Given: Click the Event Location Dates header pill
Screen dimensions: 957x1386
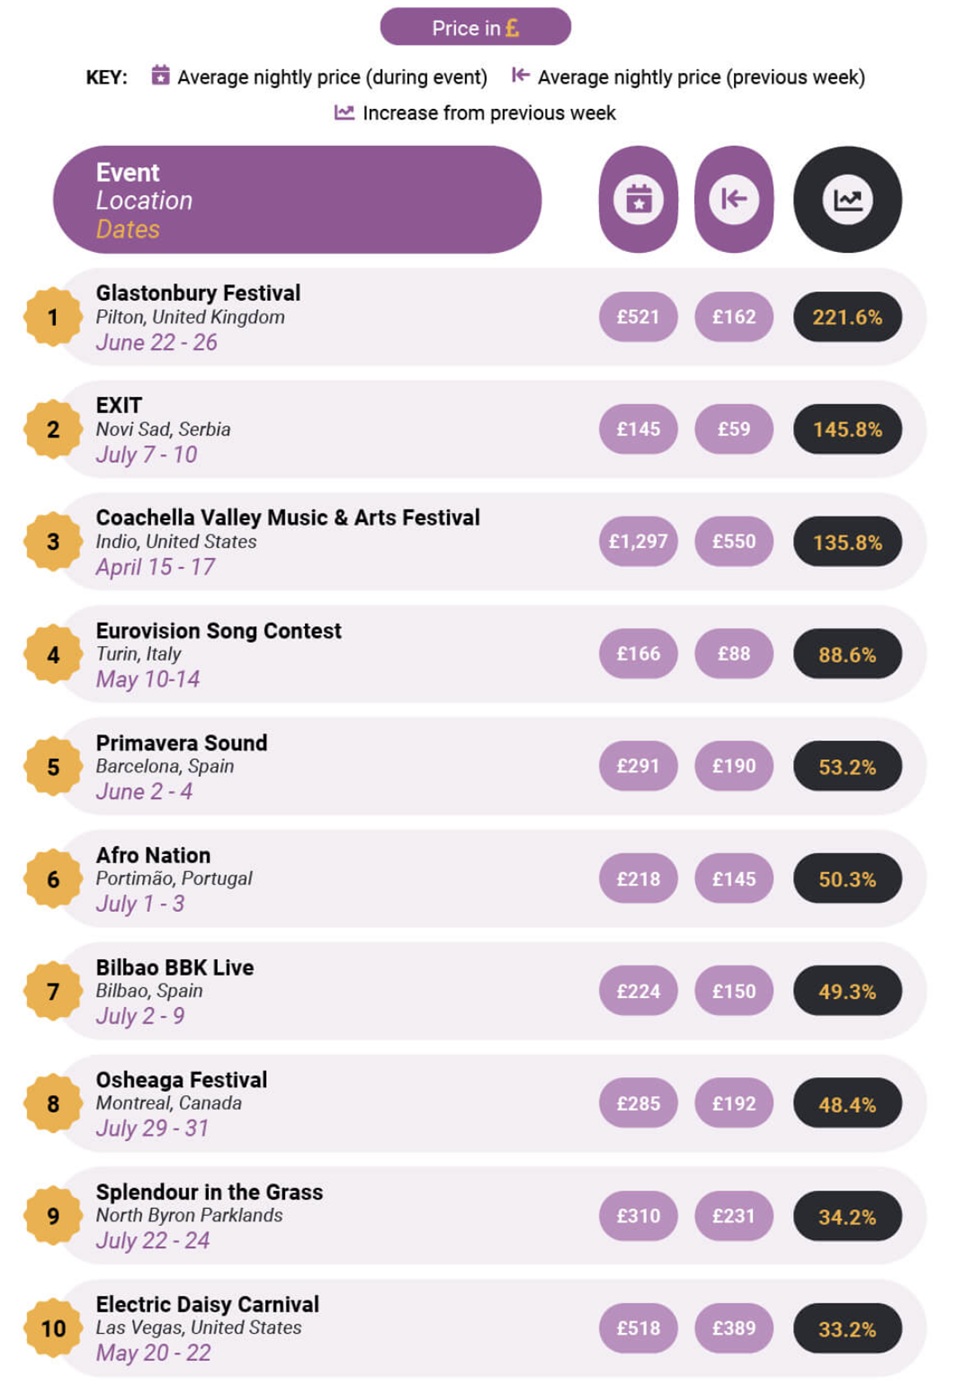Looking at the screenshot, I should (297, 200).
